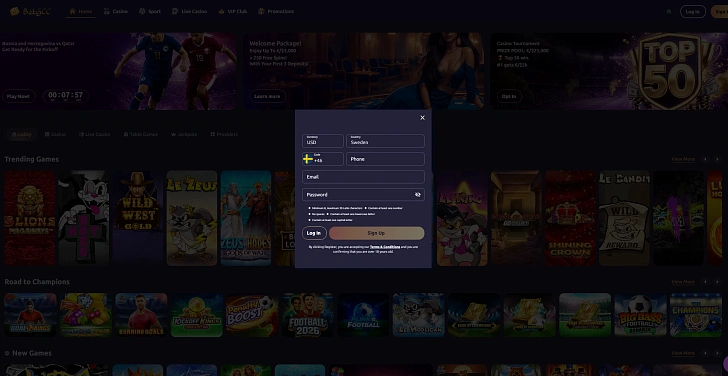The width and height of the screenshot is (728, 376).
Task: Select the Casino category tab
Action: [55, 135]
